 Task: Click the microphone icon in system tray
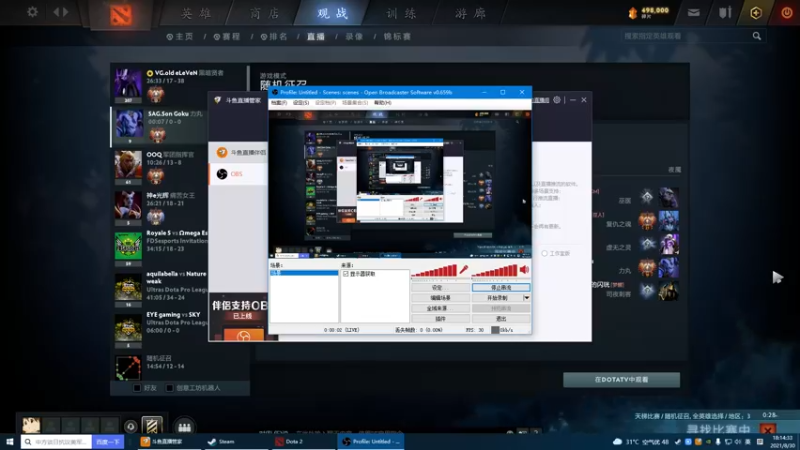[718, 442]
